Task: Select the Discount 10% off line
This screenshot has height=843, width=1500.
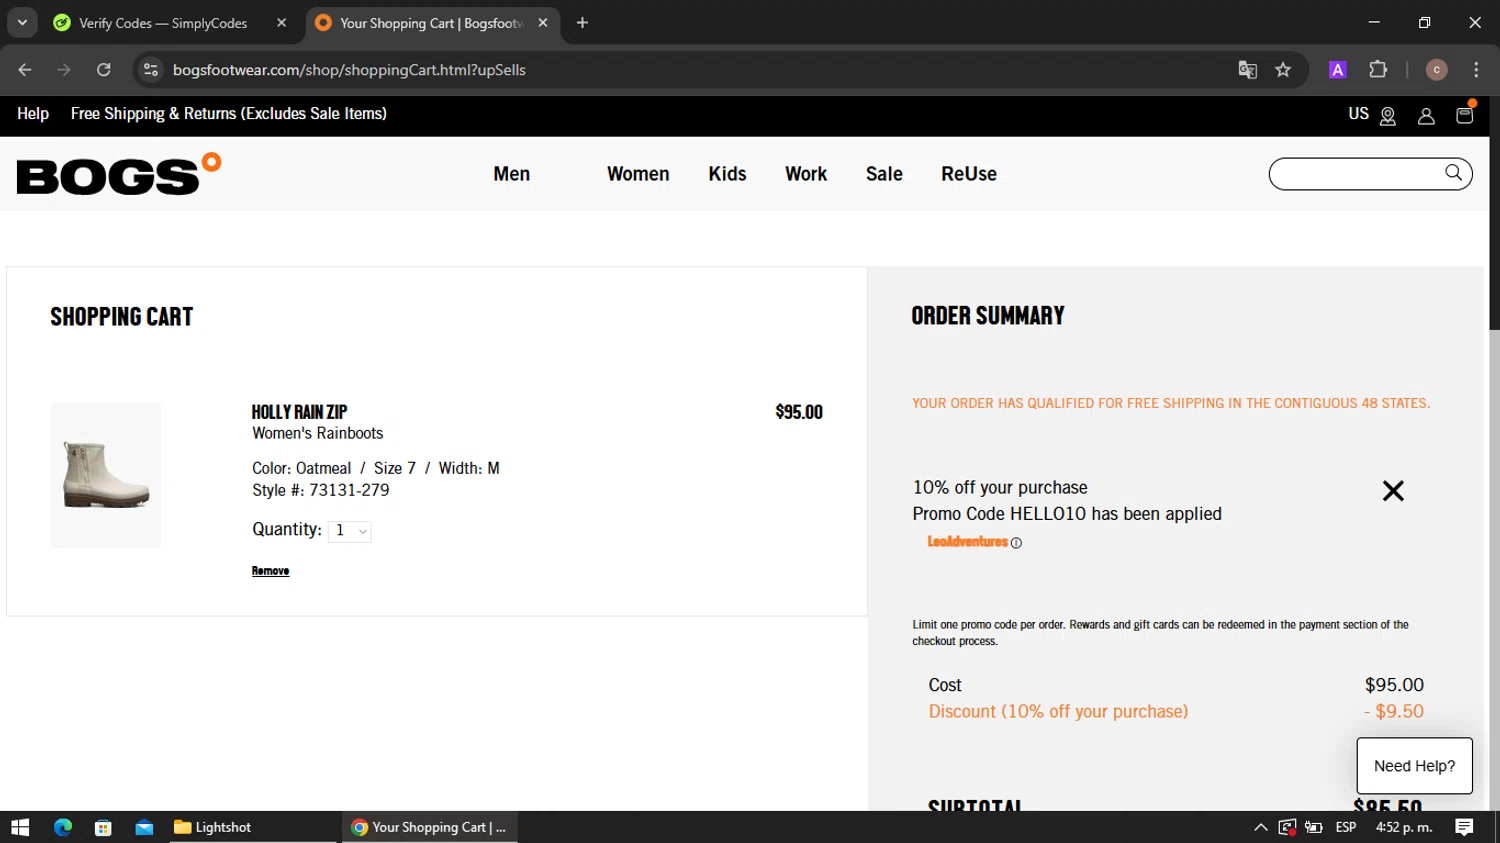Action: [1176, 712]
